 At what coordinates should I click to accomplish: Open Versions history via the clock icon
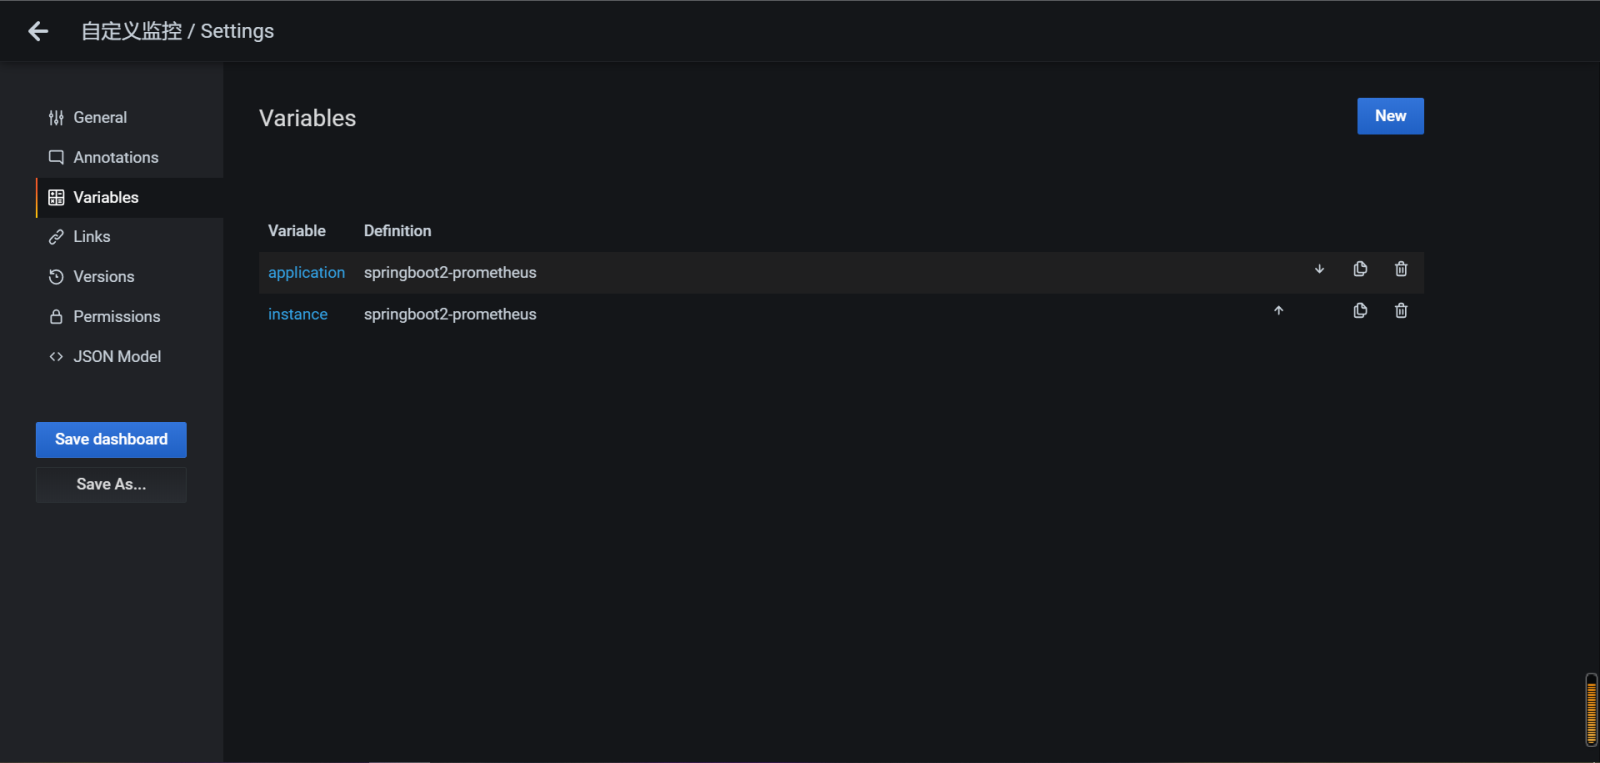[56, 276]
